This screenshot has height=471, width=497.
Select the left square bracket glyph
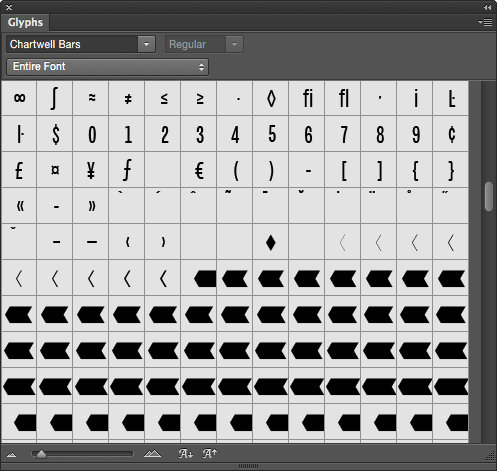[343, 170]
